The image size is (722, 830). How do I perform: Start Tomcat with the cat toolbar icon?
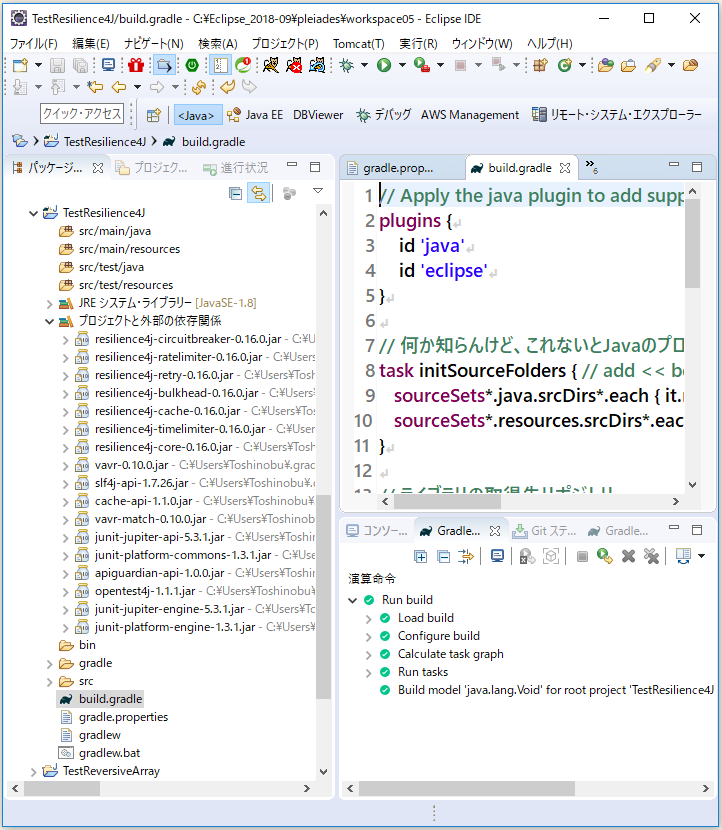click(x=271, y=65)
